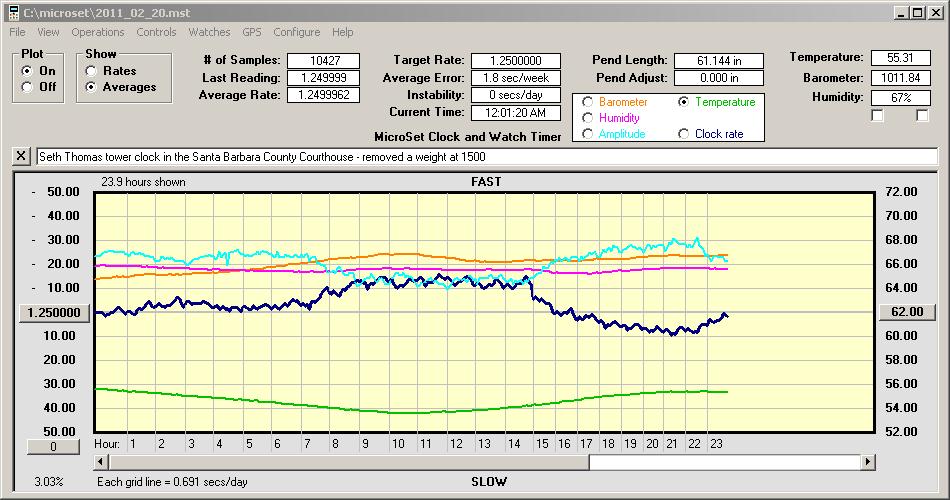Click the Seth Thomas comment text field

pos(487,156)
